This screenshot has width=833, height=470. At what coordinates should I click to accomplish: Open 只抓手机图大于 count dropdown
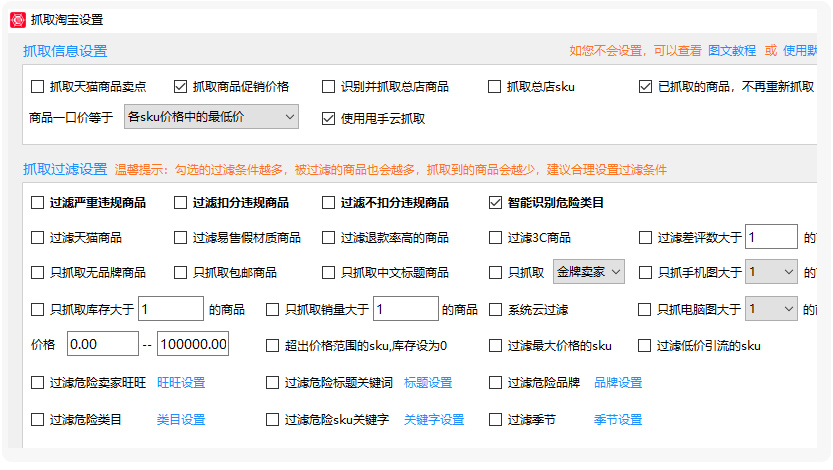click(x=771, y=272)
